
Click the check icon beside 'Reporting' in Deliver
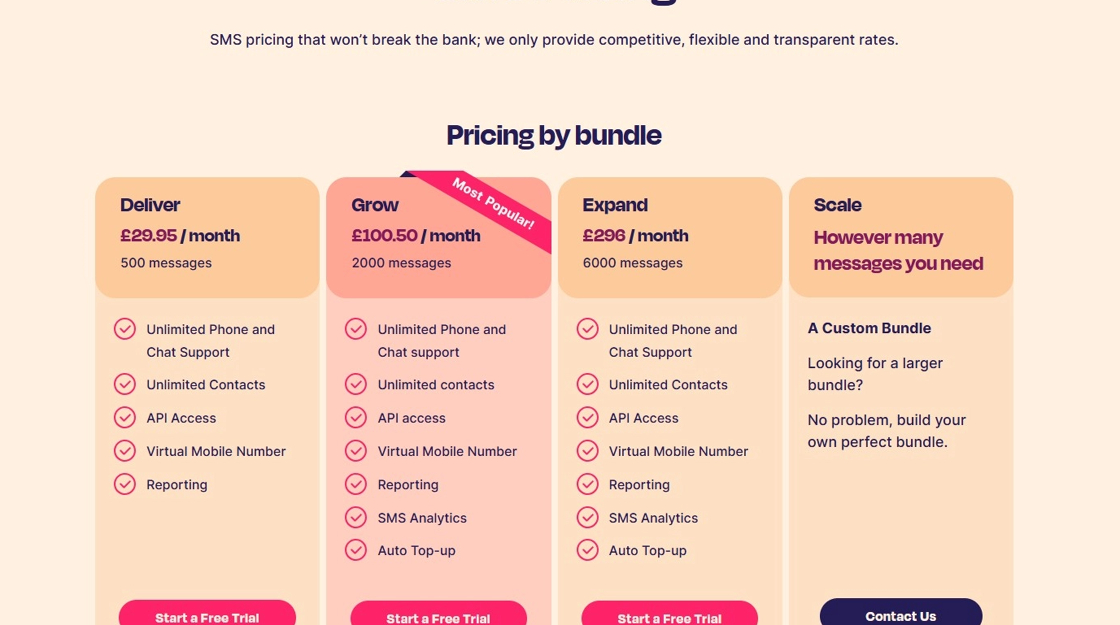point(125,484)
